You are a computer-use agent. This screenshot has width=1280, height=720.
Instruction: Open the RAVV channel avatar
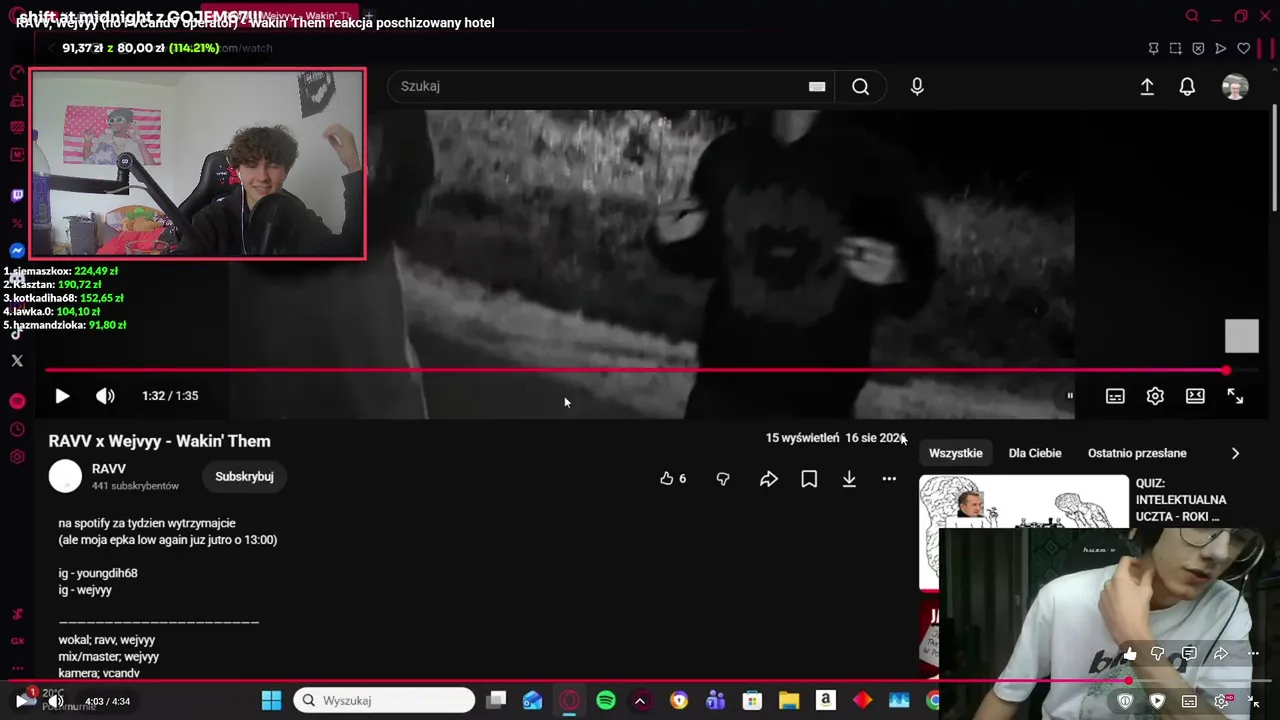point(65,476)
